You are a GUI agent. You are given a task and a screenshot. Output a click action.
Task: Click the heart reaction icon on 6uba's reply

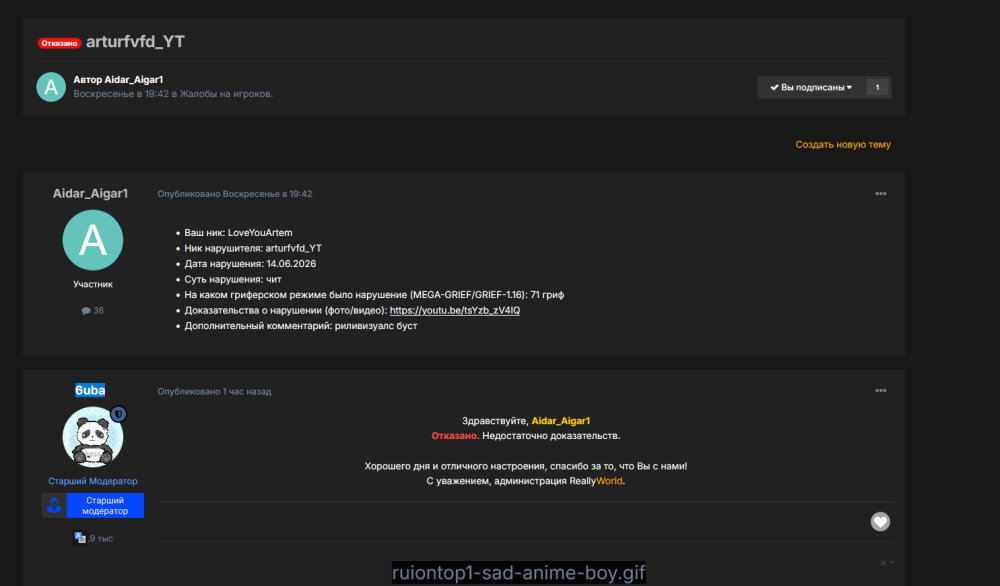point(880,522)
